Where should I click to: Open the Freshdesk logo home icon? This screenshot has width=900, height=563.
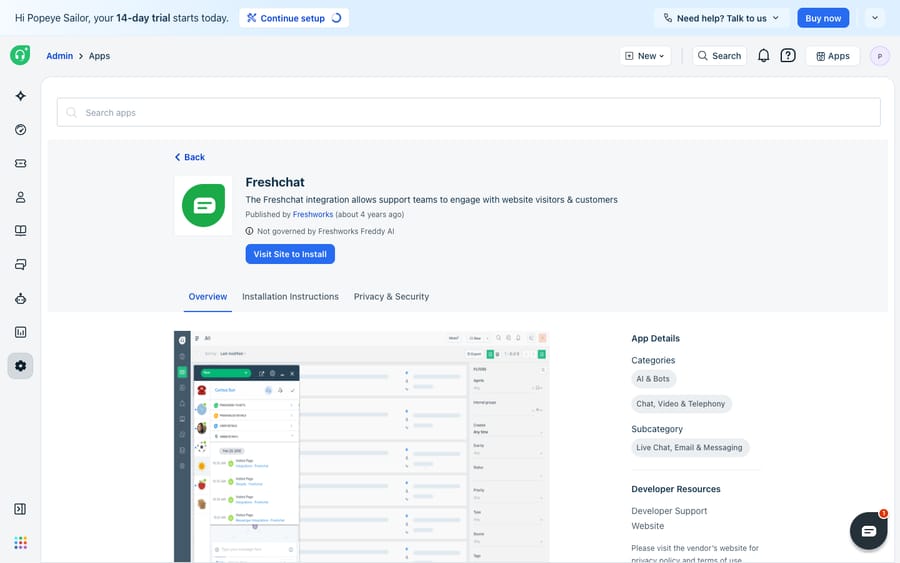20,55
